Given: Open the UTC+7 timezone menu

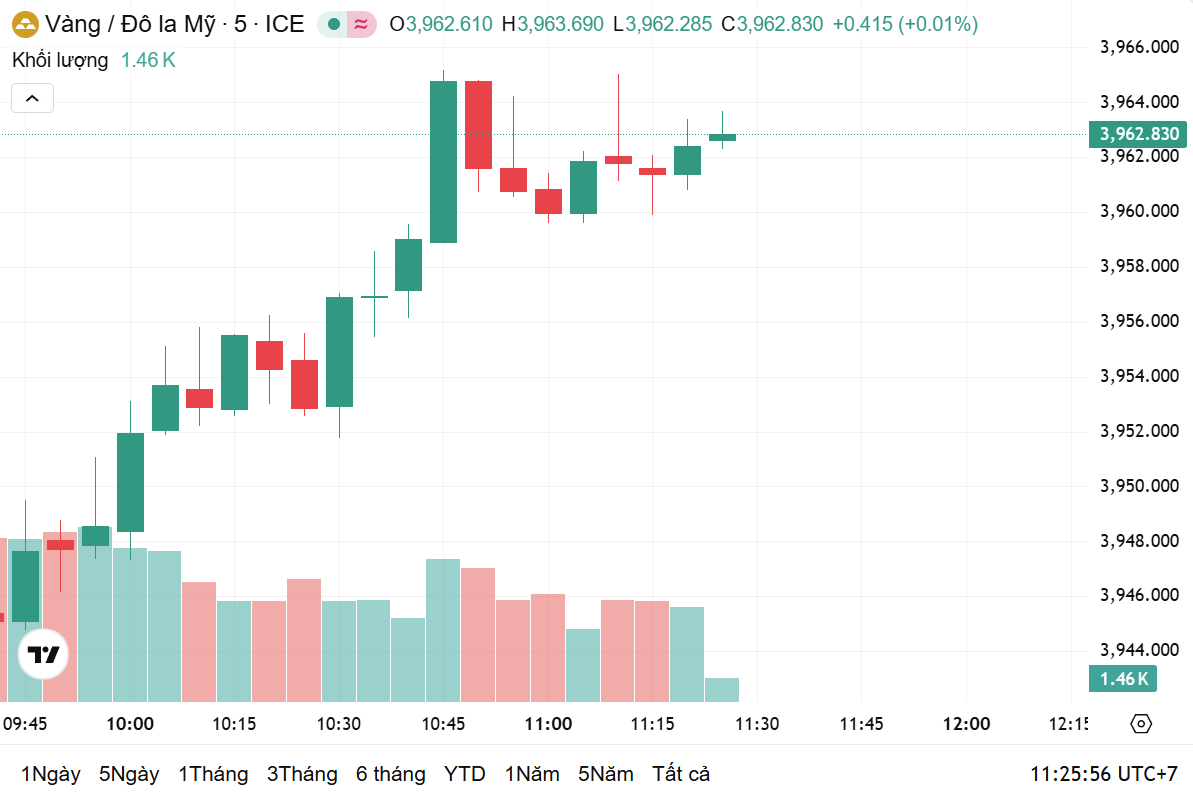Looking at the screenshot, I should click(x=1104, y=774).
